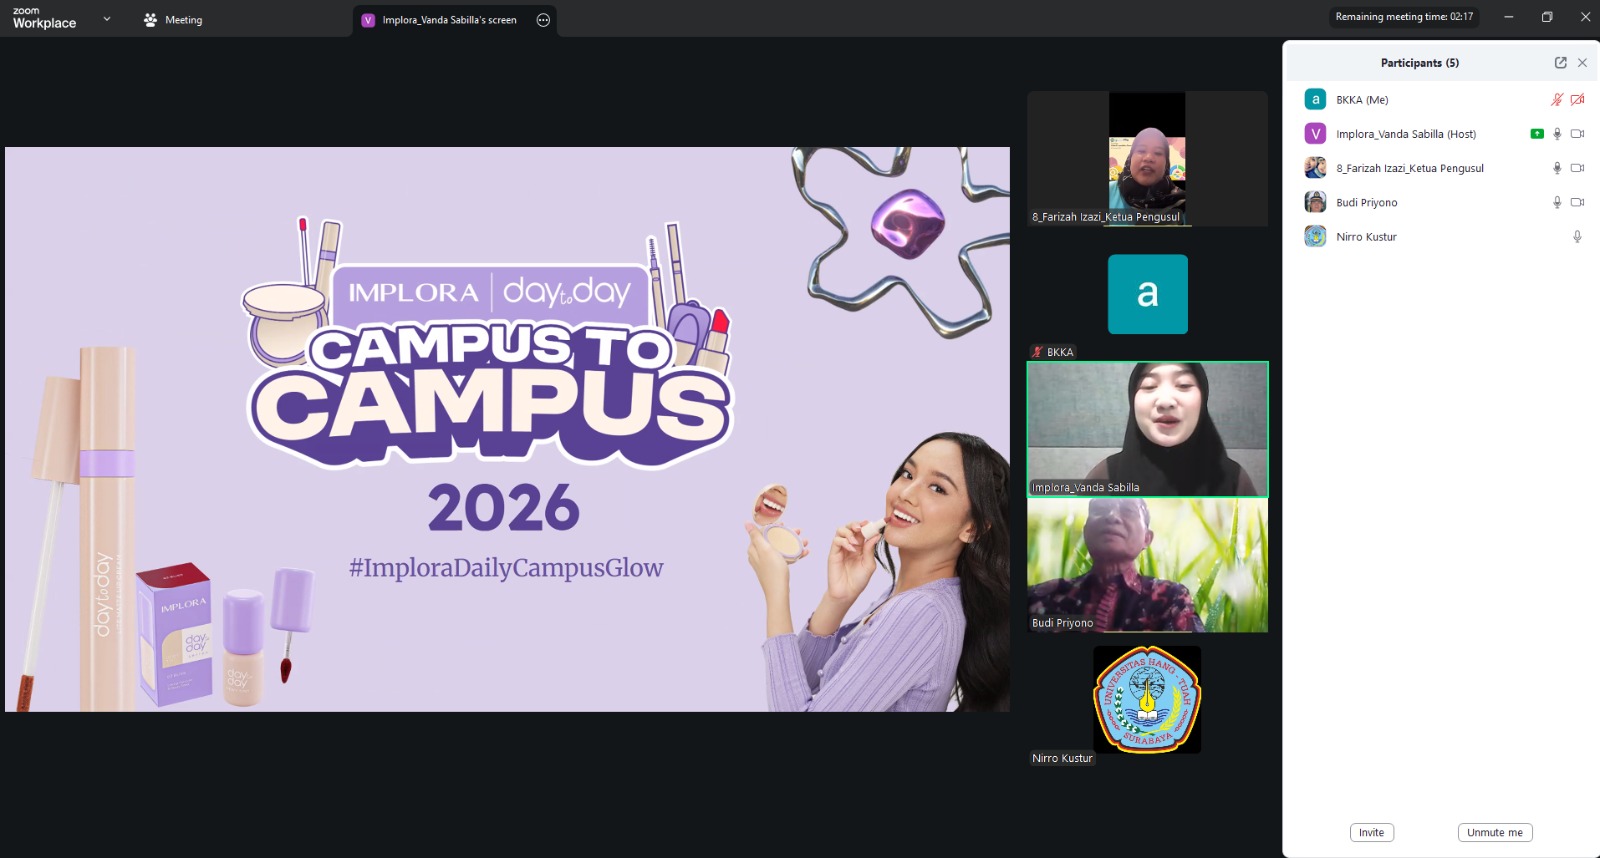1600x858 pixels.
Task: Select Budi Priyono's video tile
Action: 1147,565
